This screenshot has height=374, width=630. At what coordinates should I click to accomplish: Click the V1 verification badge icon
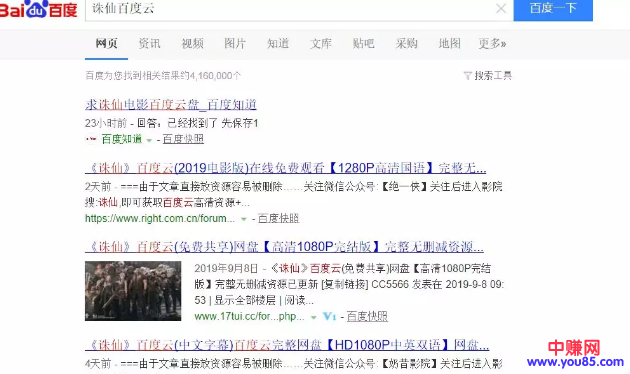pyautogui.click(x=329, y=317)
